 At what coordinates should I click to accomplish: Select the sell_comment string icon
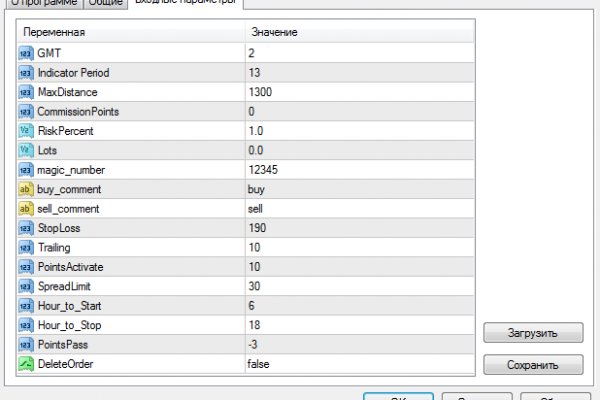point(26,209)
